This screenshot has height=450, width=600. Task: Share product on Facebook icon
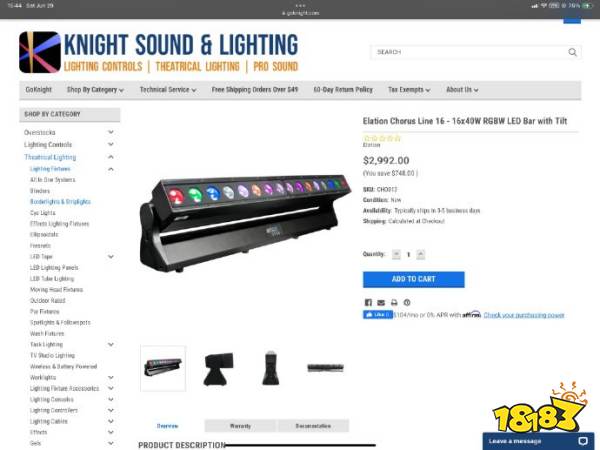368,302
